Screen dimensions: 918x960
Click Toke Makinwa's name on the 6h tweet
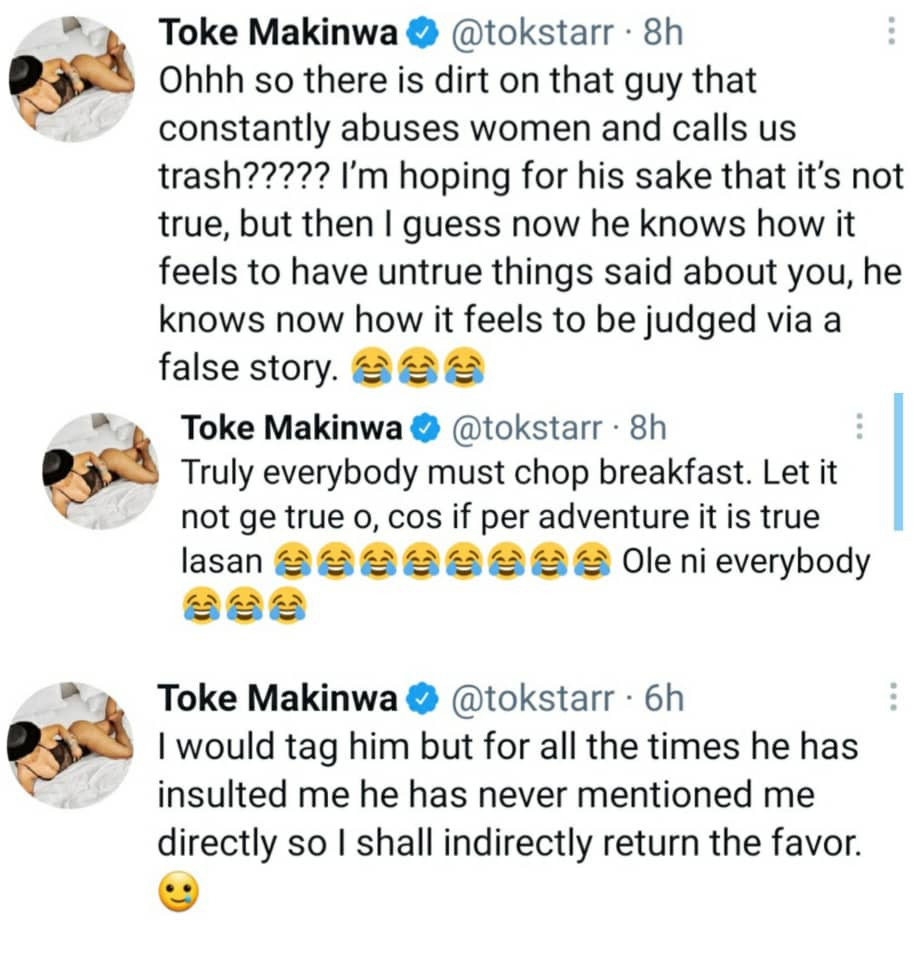(x=281, y=698)
